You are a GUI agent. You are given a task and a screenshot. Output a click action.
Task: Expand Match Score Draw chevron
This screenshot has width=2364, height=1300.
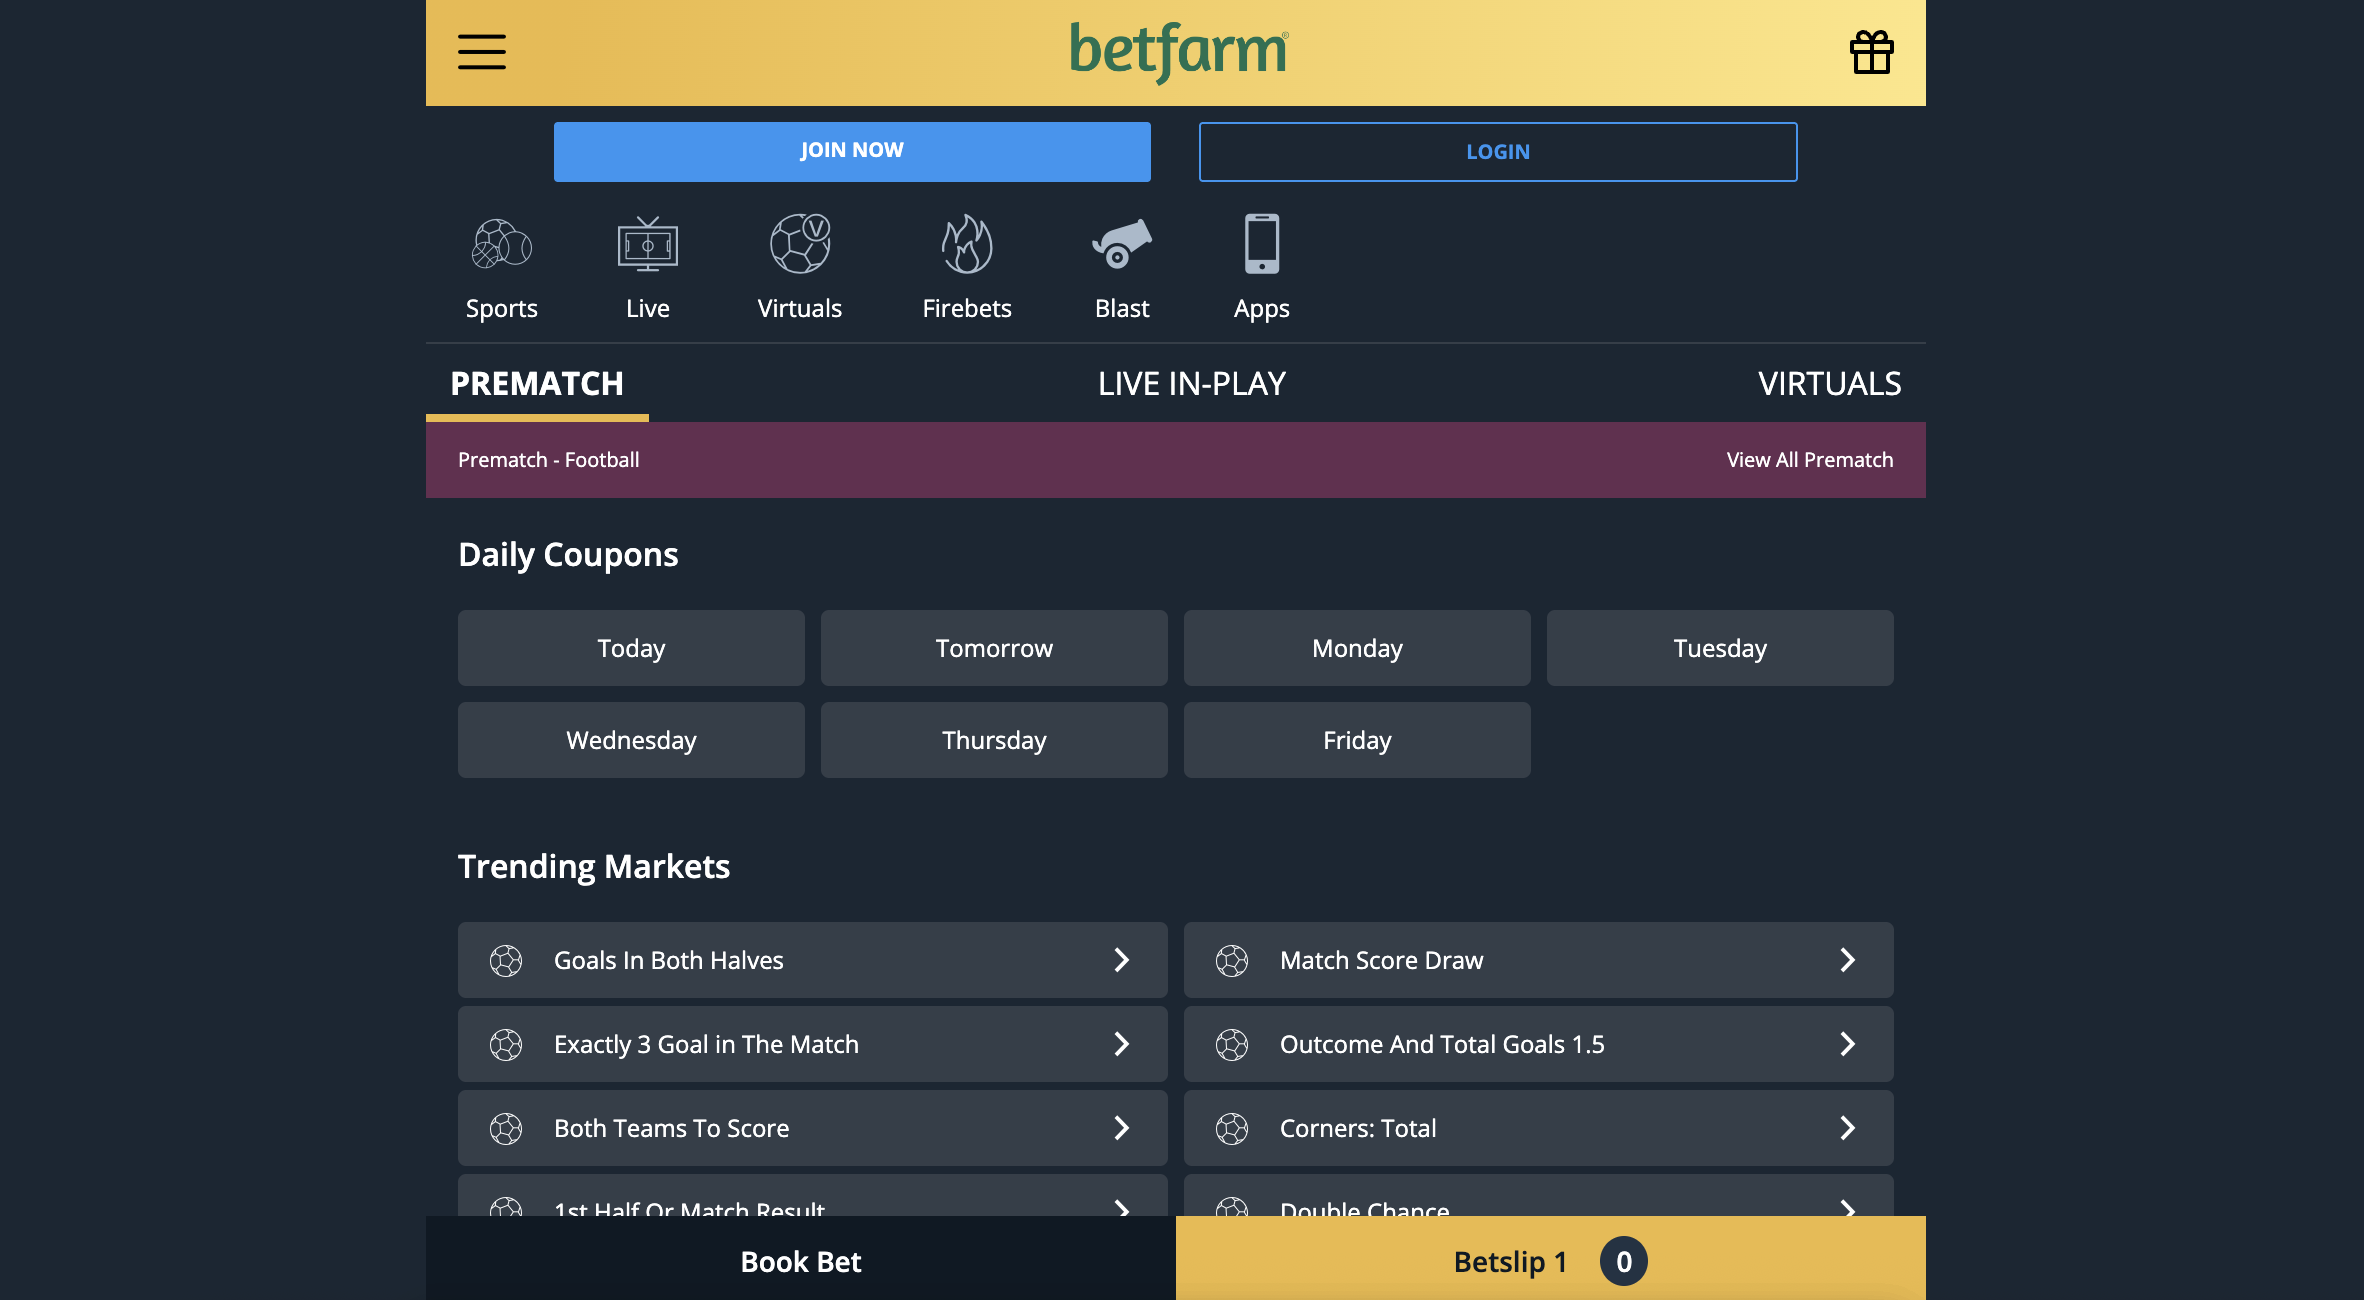click(x=1848, y=960)
